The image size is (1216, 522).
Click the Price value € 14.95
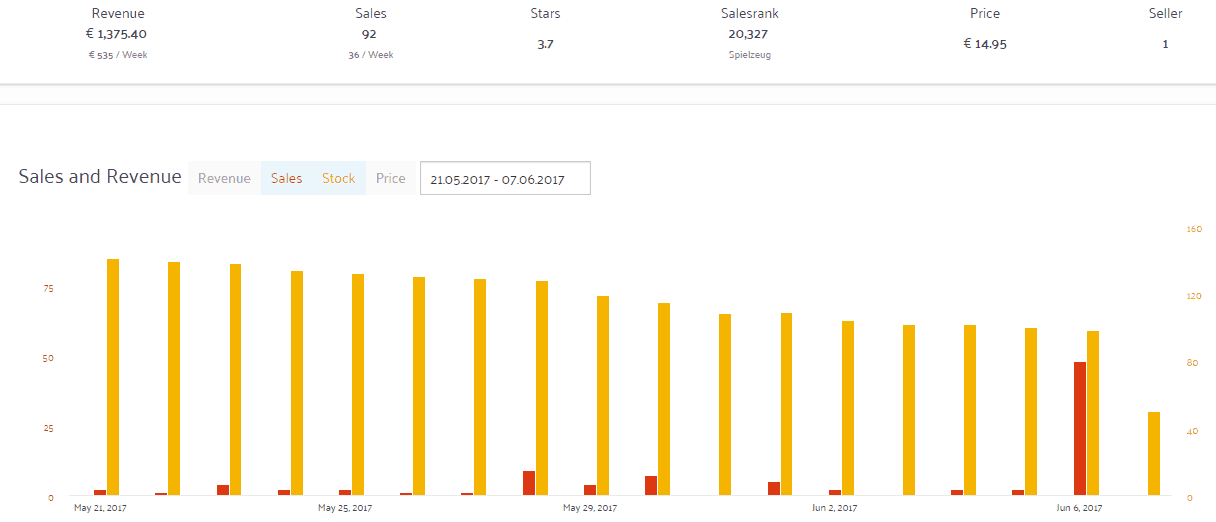coord(985,44)
